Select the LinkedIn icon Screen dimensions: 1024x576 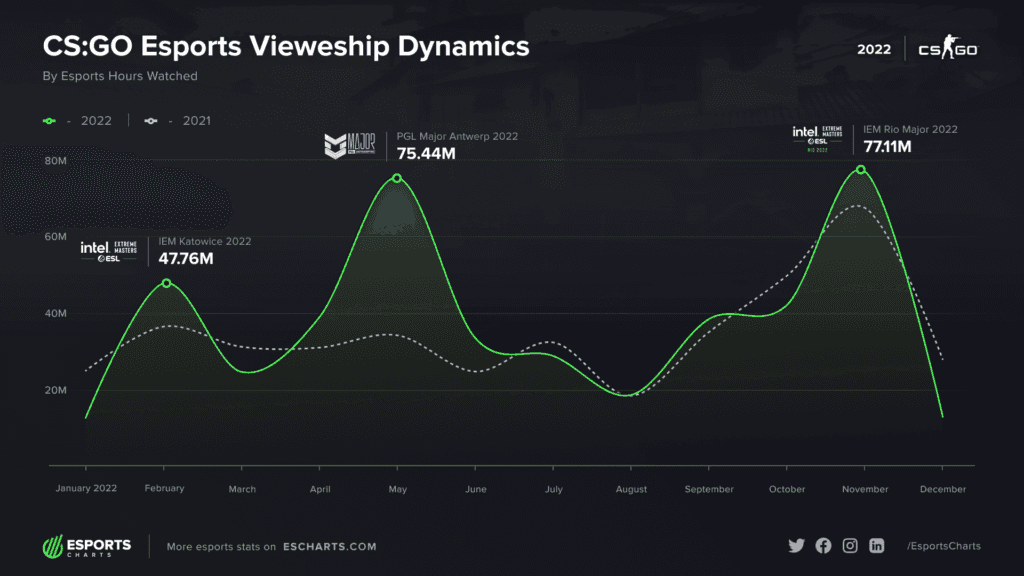click(x=876, y=546)
